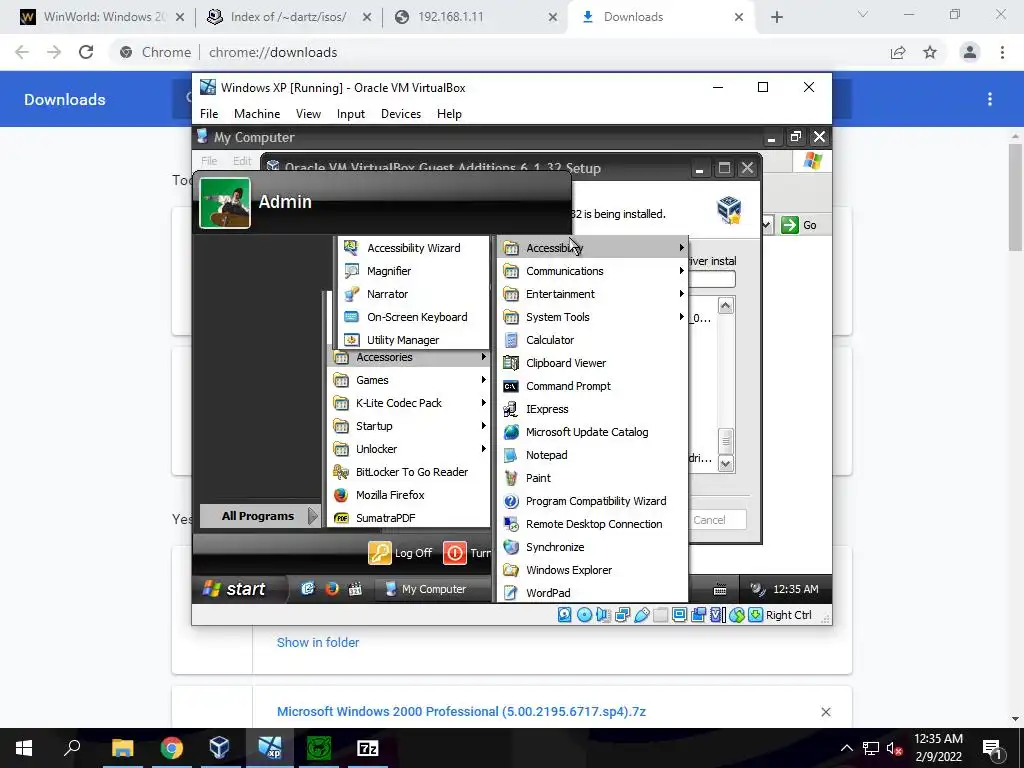Expand Entertainment submenu
This screenshot has width=1024, height=768.
(x=593, y=294)
